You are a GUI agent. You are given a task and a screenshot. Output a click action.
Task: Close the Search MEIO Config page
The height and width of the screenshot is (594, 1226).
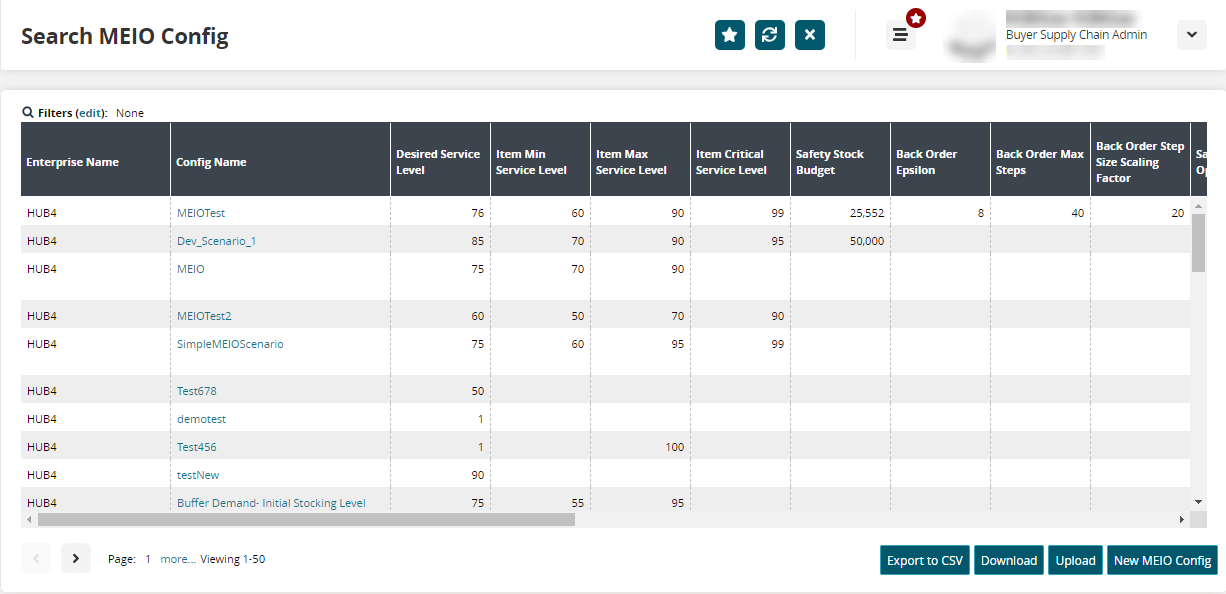(810, 35)
